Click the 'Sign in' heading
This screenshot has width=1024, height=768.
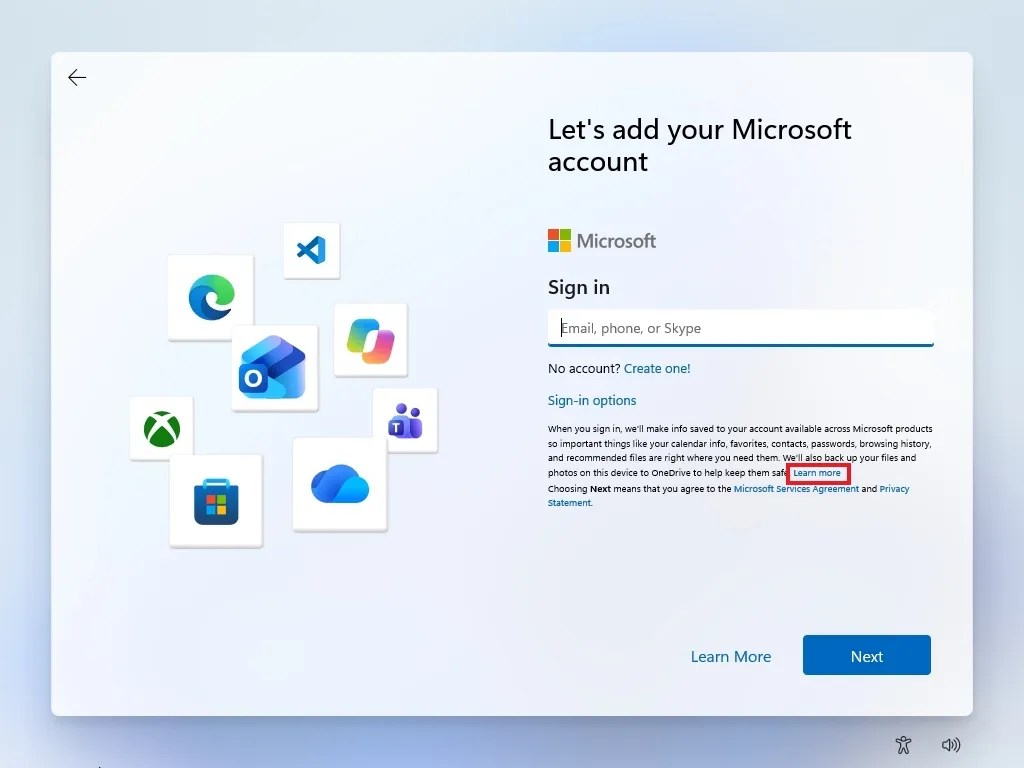(579, 287)
